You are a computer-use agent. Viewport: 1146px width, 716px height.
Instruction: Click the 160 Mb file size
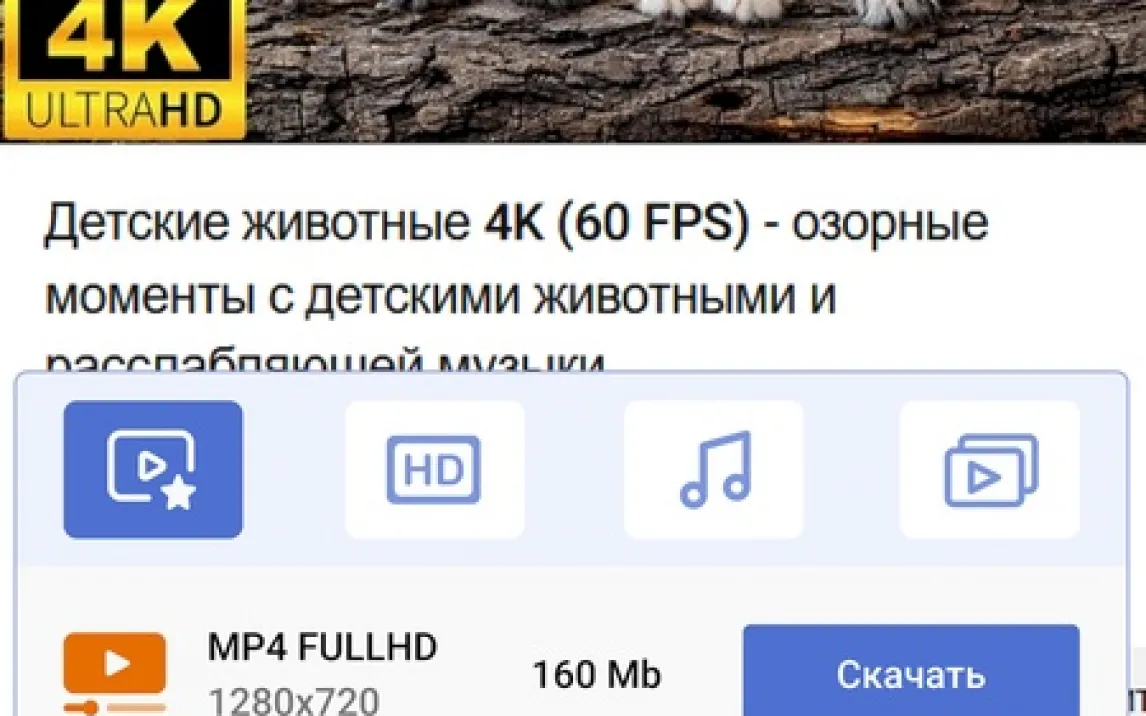pyautogui.click(x=596, y=674)
